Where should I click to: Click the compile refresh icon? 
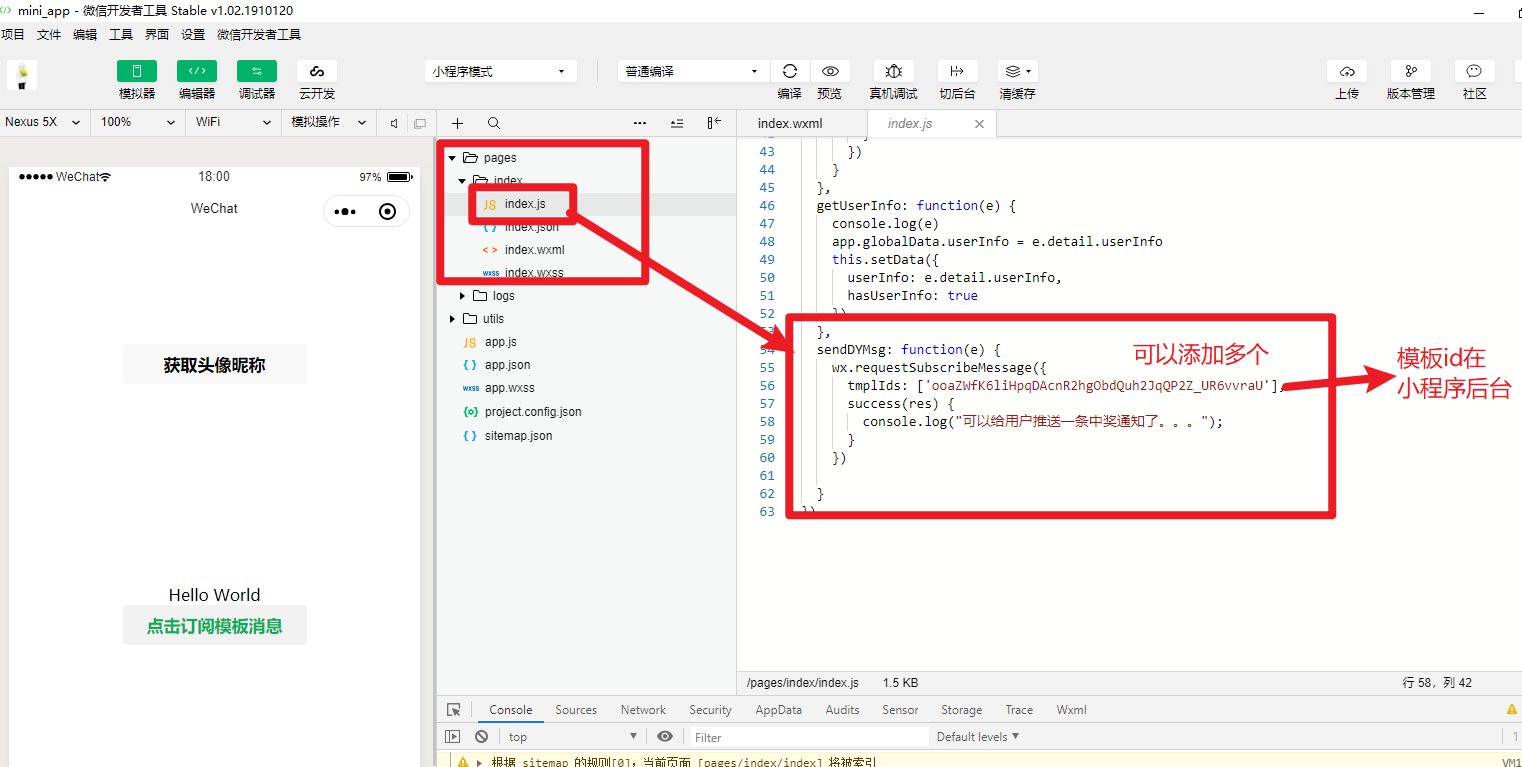790,71
